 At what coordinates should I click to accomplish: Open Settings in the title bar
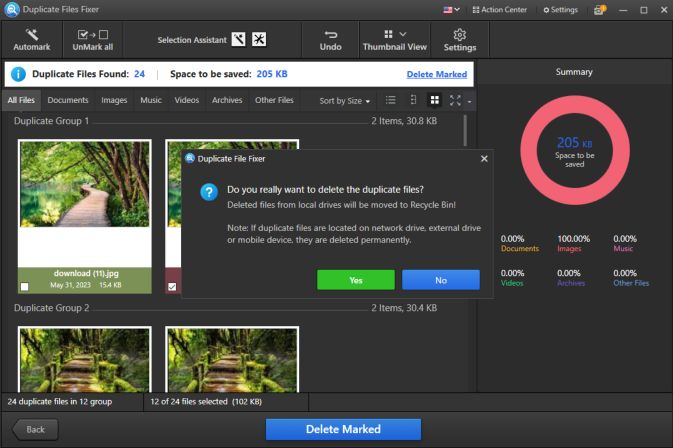(x=561, y=9)
